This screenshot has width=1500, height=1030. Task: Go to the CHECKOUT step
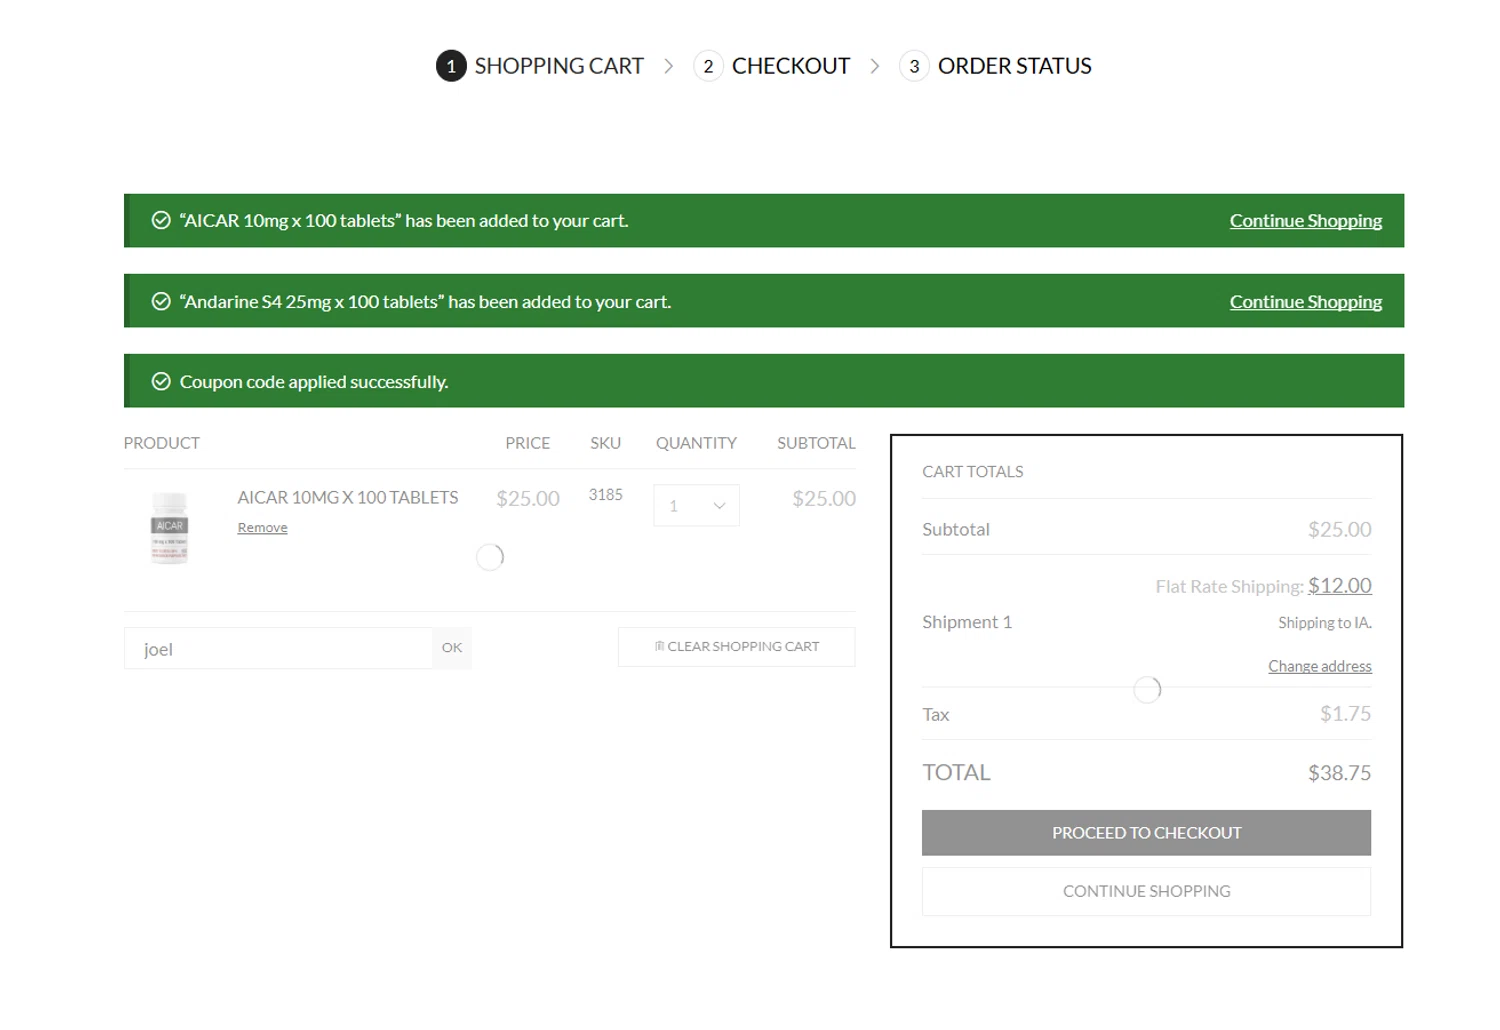[791, 66]
